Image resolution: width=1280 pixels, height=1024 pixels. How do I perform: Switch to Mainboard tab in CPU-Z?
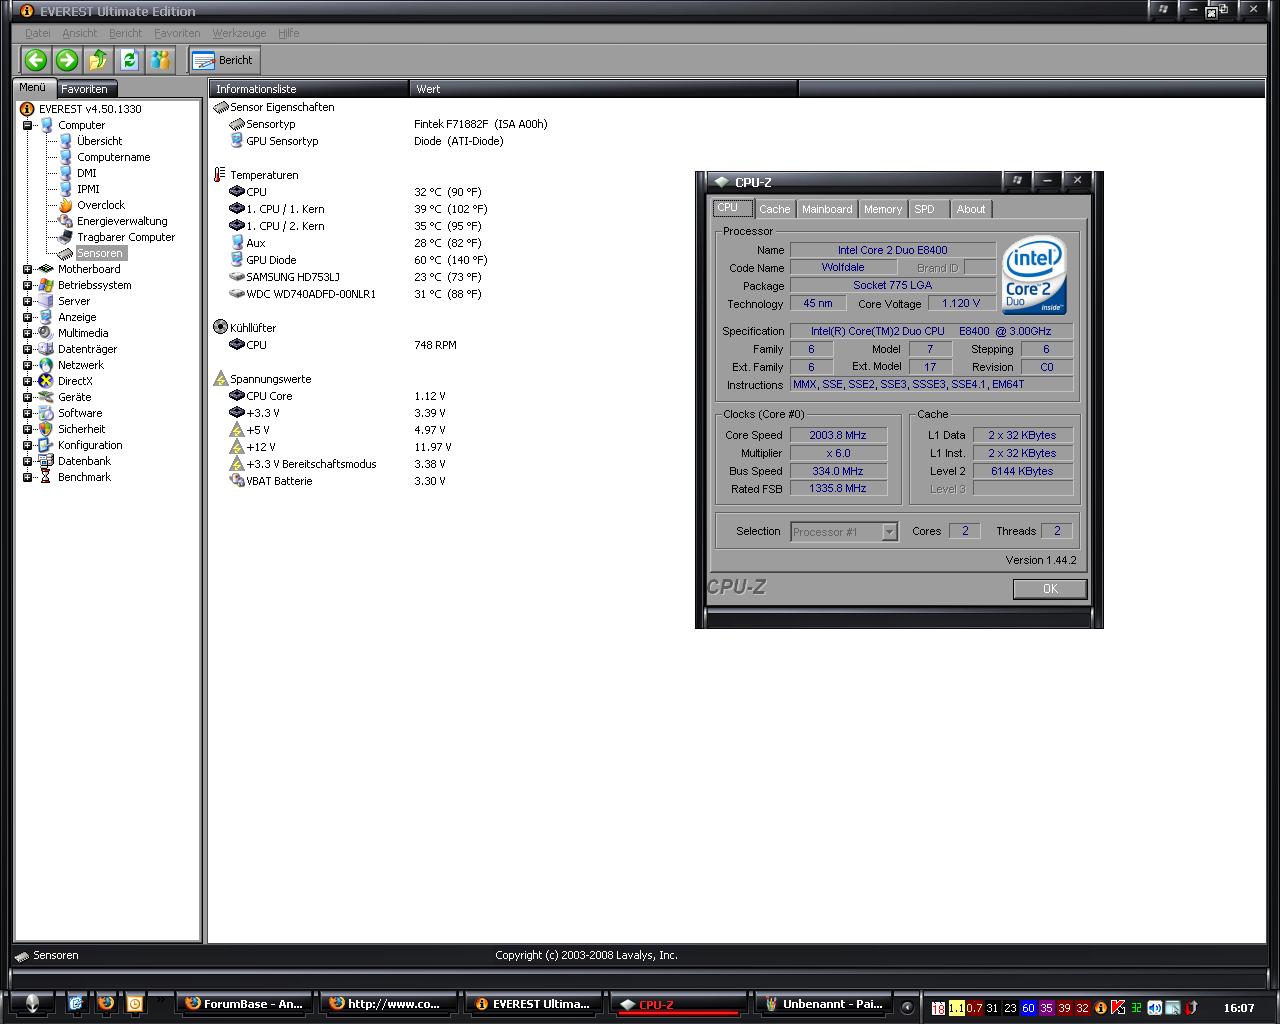(x=827, y=209)
